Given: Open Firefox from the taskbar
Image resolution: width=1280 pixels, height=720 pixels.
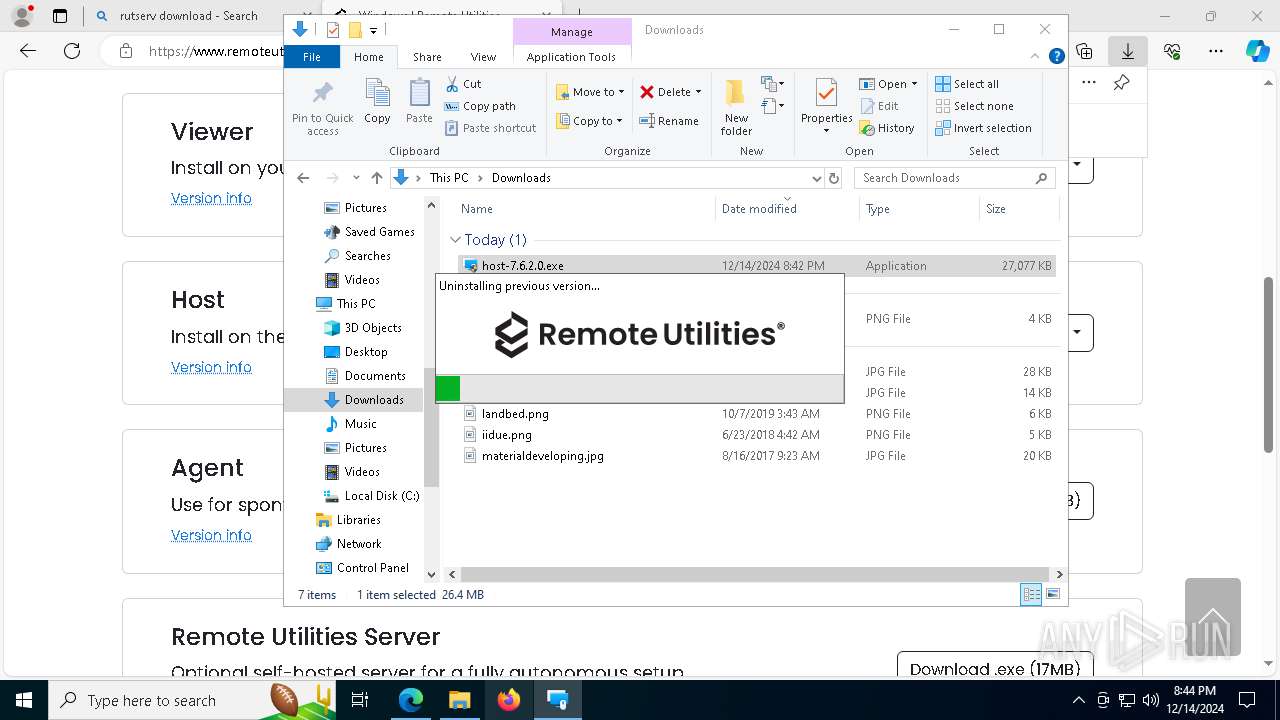Looking at the screenshot, I should point(508,700).
